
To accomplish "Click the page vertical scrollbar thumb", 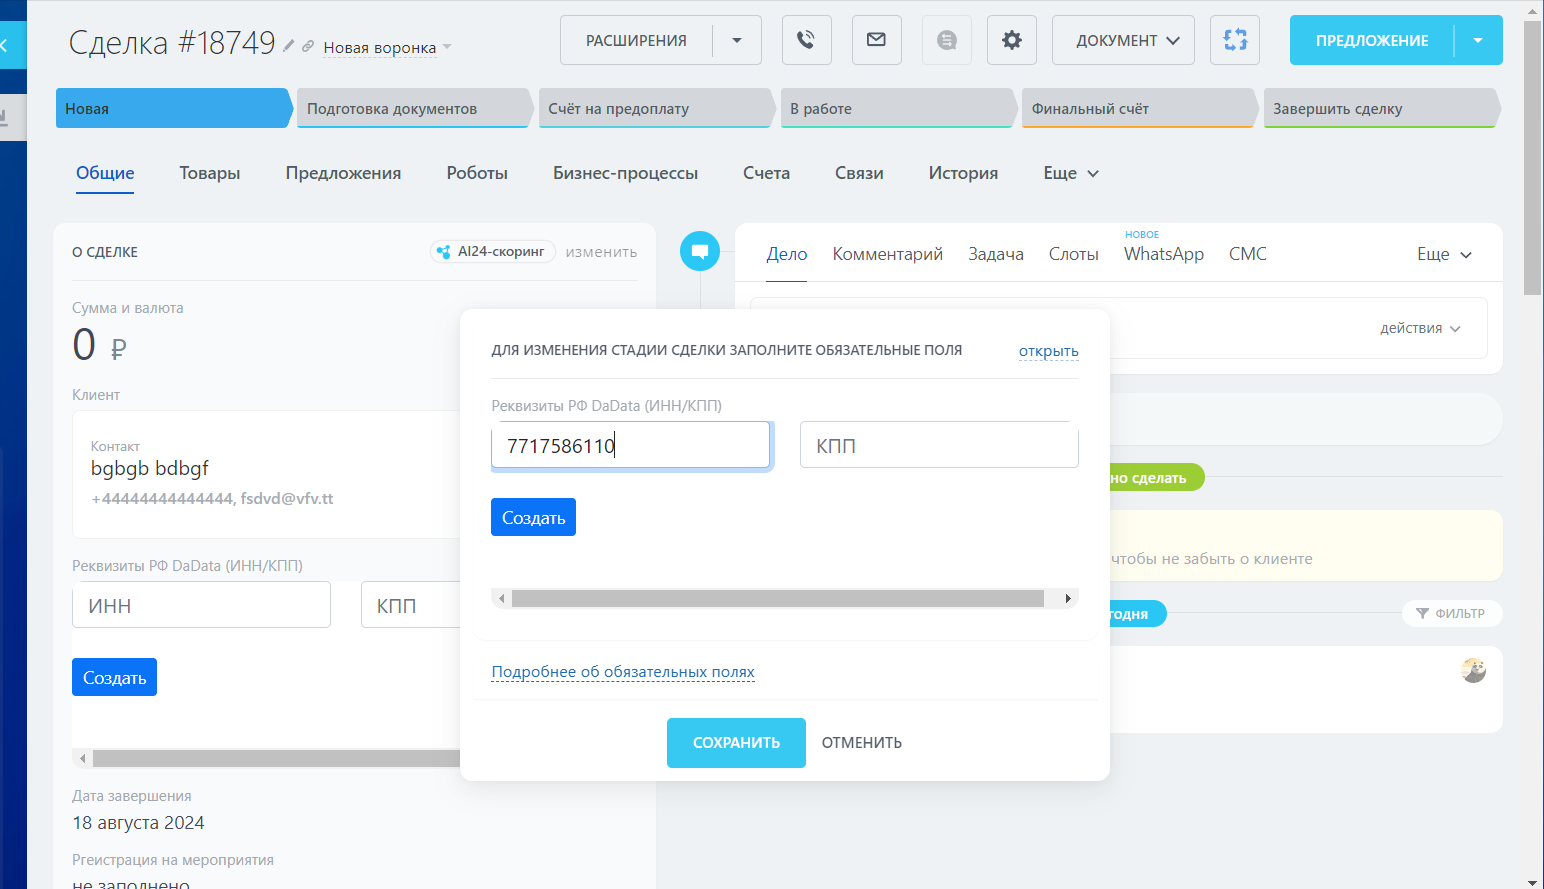I will [x=1533, y=157].
